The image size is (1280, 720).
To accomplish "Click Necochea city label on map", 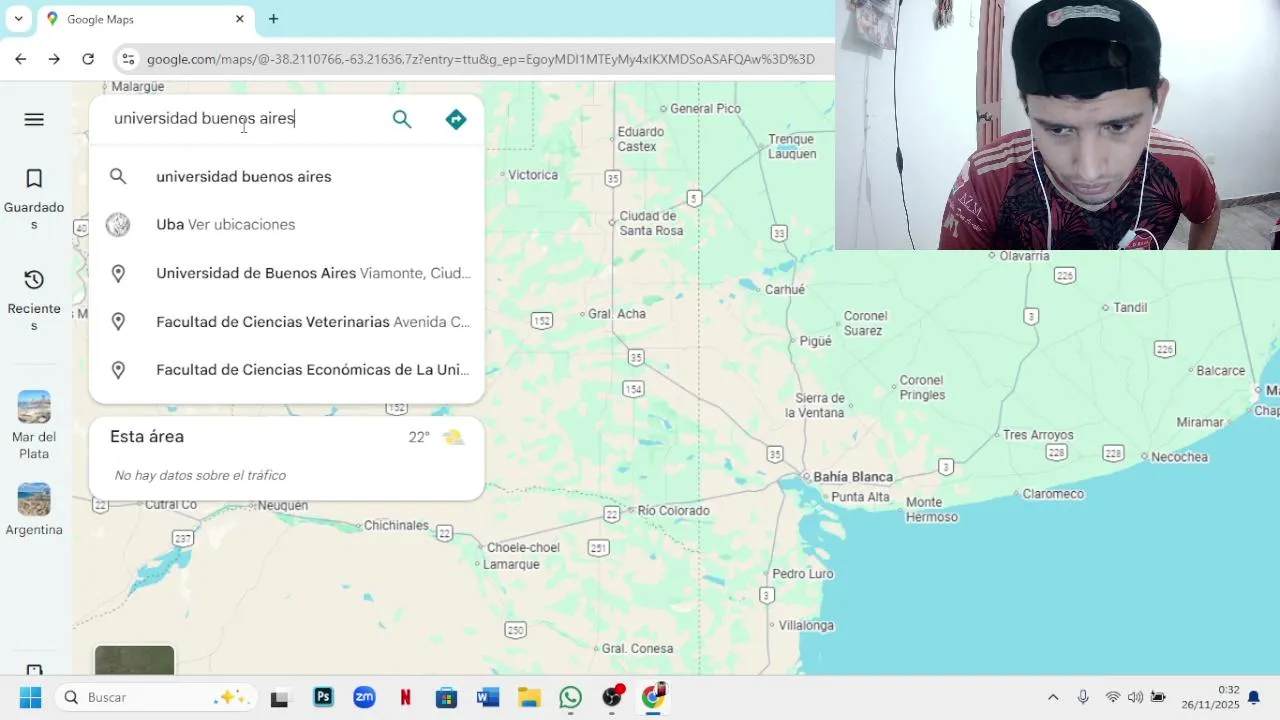I will [x=1180, y=457].
